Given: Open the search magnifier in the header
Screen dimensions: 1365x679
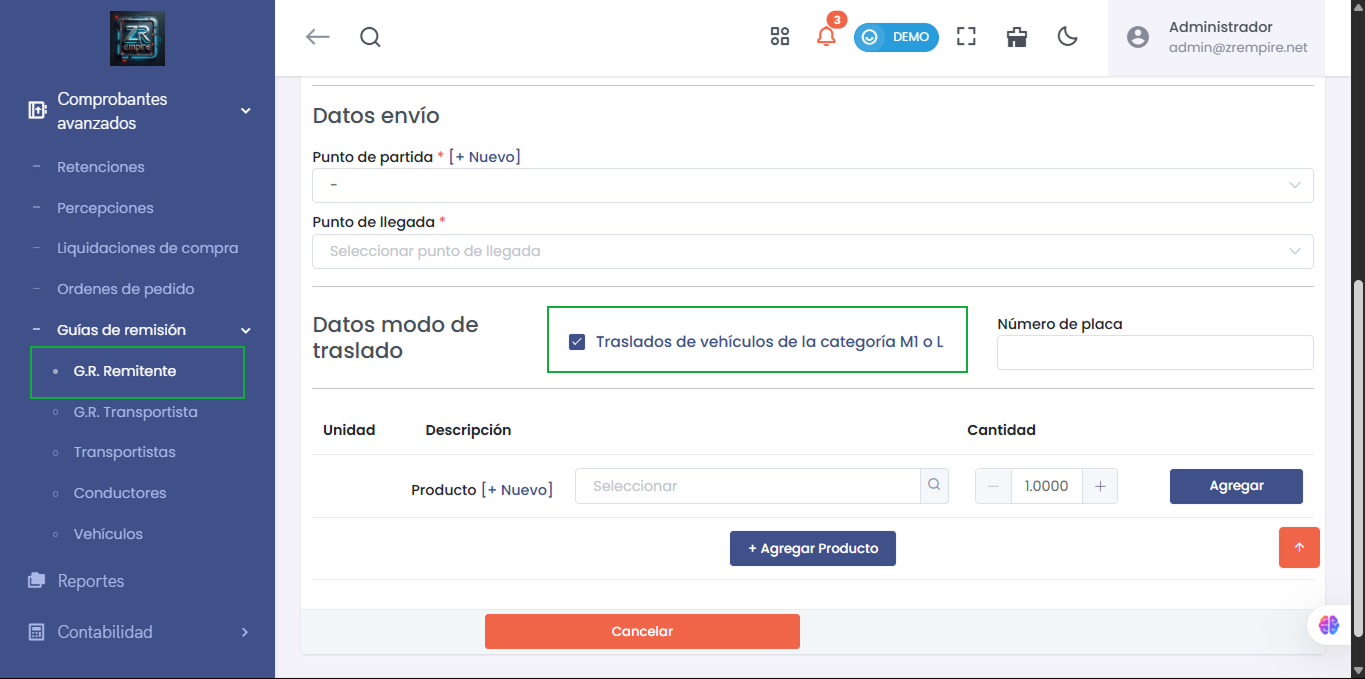Looking at the screenshot, I should (x=370, y=37).
